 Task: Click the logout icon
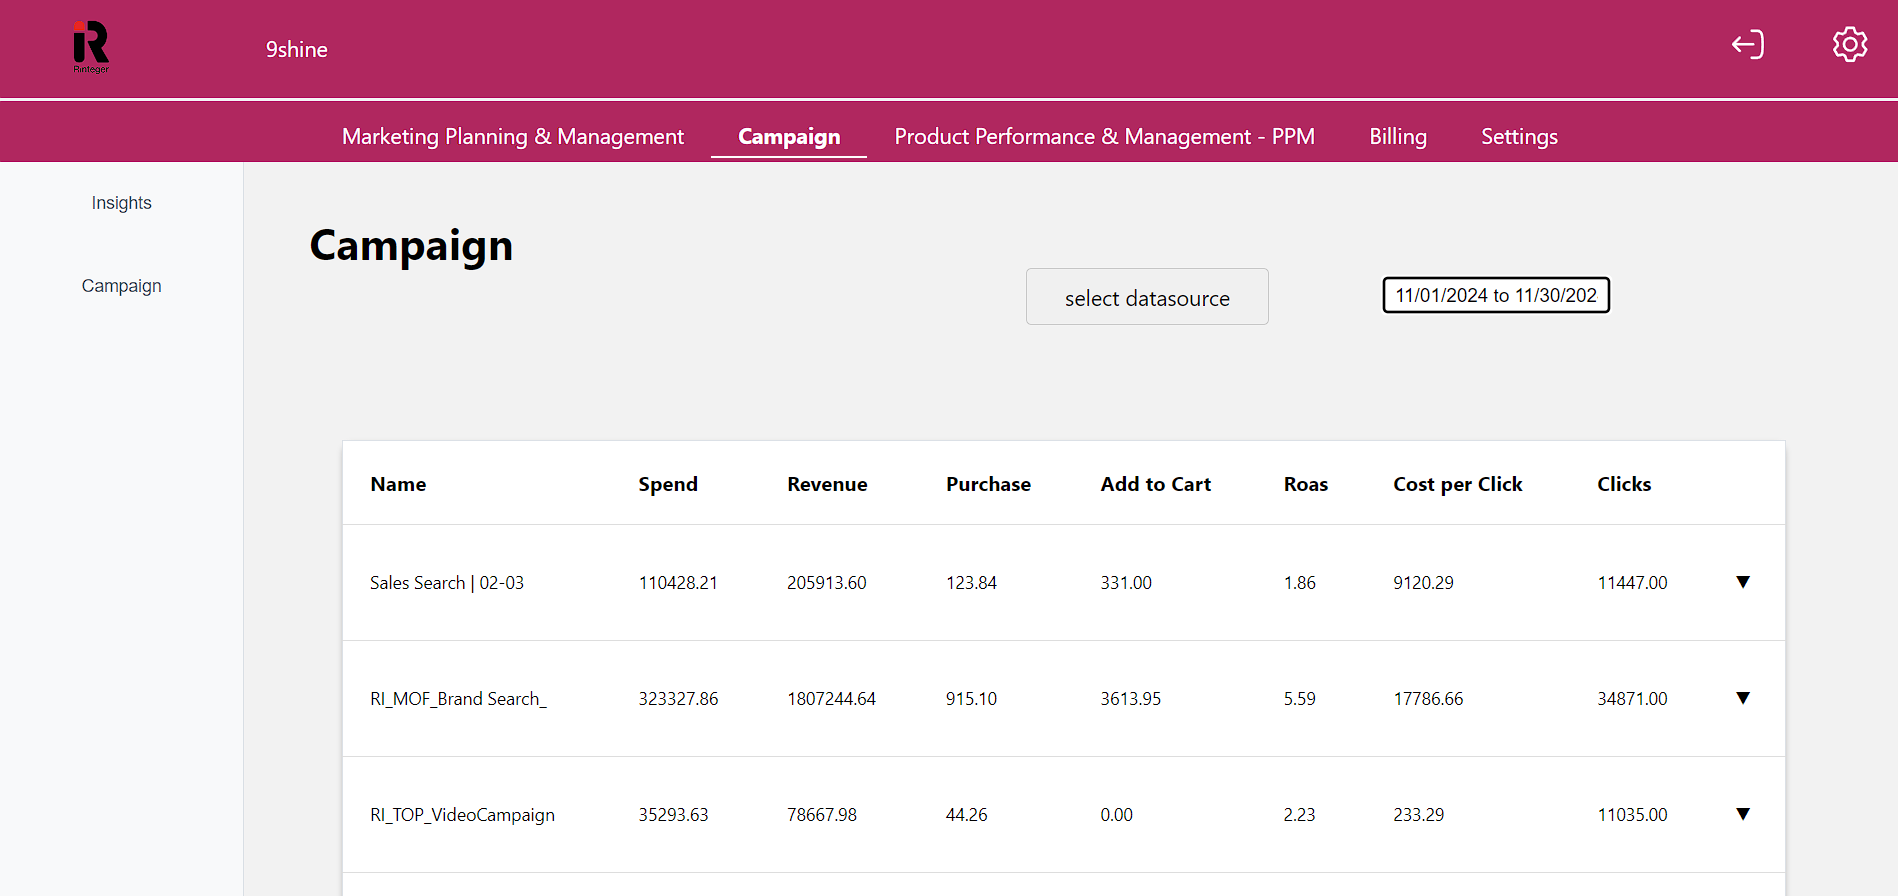pos(1748,44)
